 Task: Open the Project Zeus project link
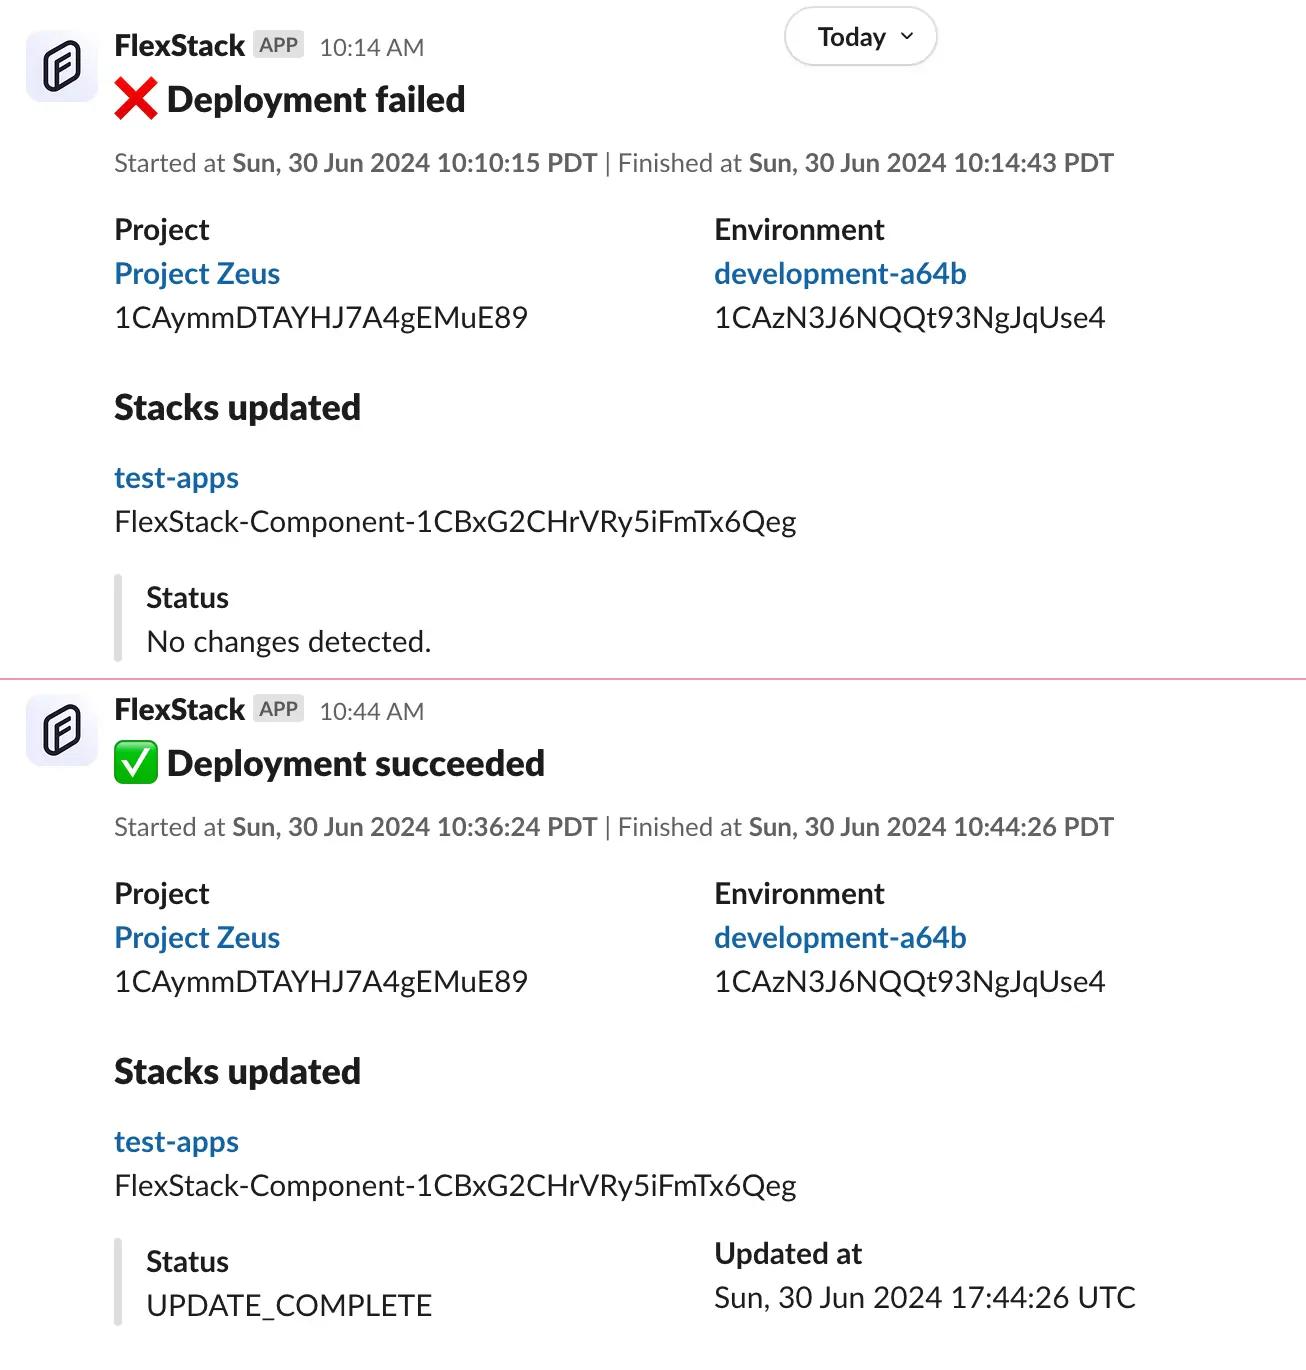[x=197, y=273]
